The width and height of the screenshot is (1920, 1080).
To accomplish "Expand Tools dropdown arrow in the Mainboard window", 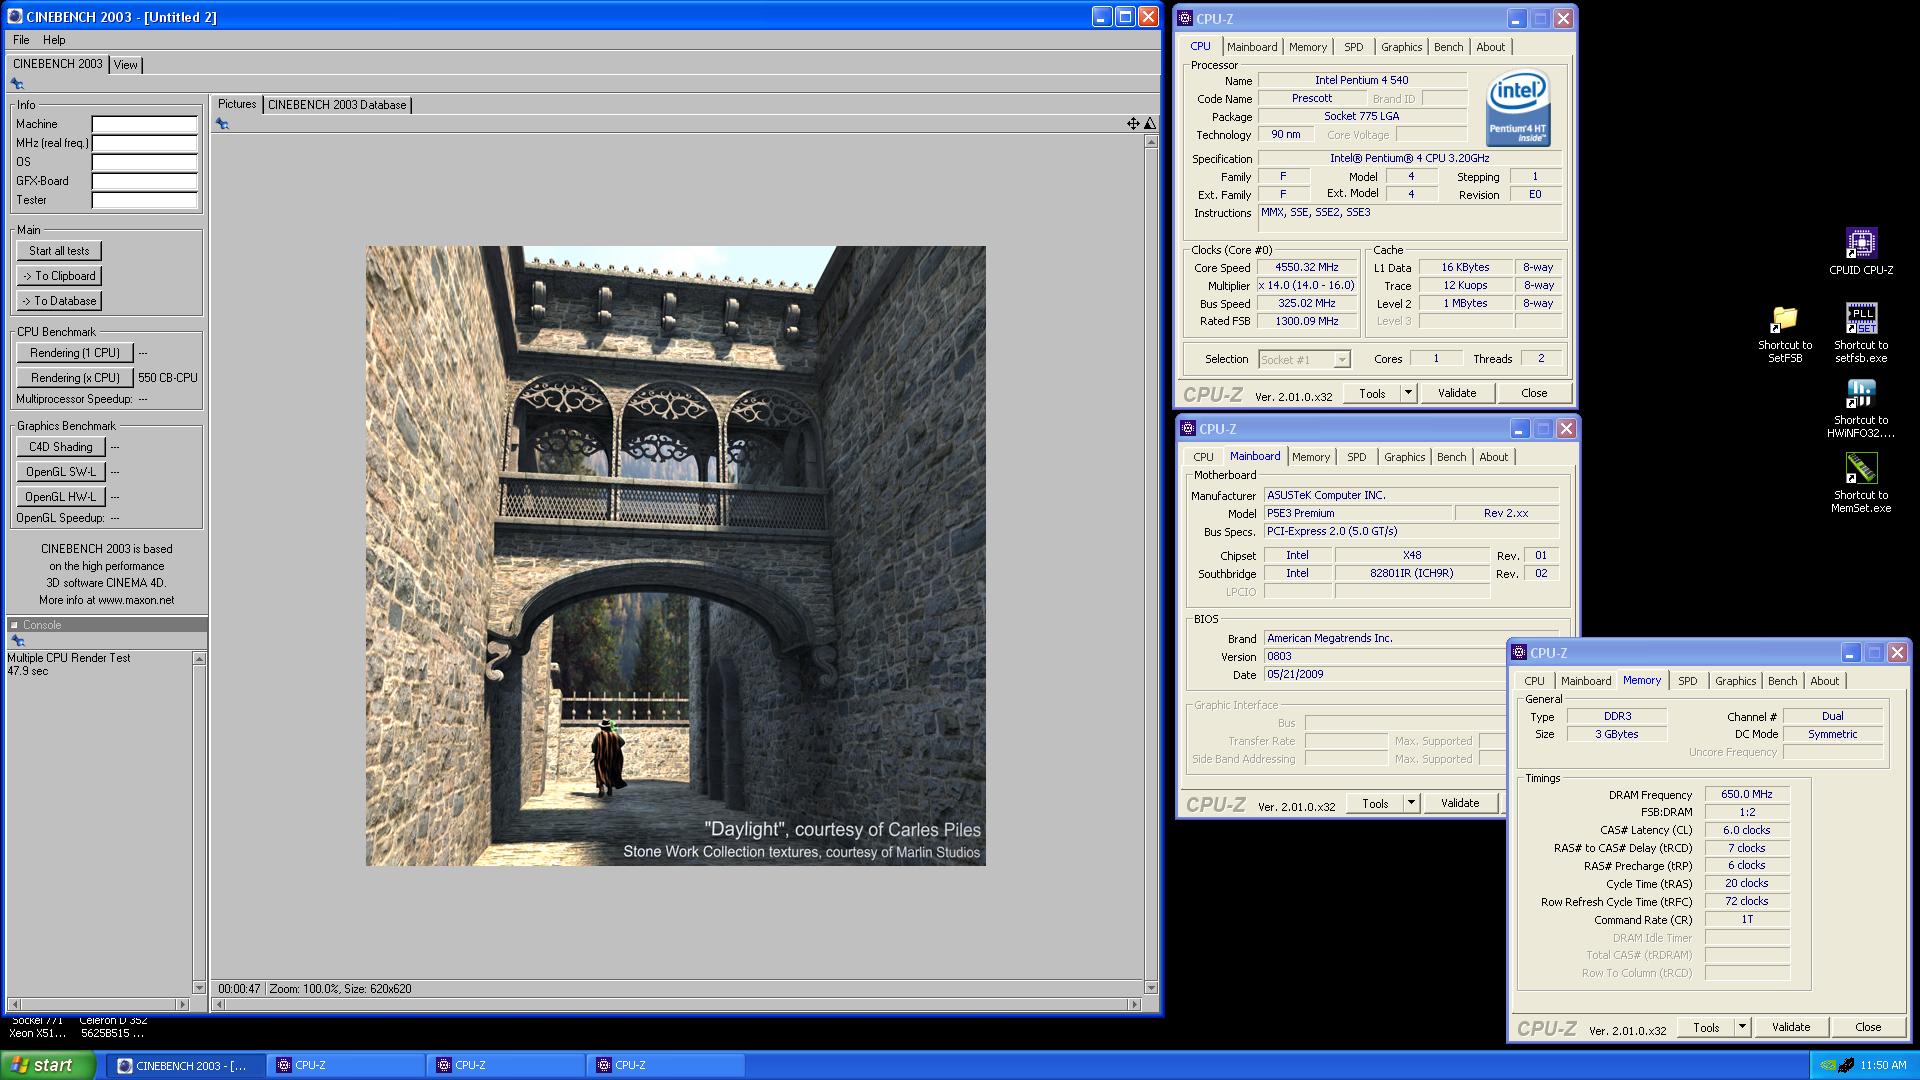I will pyautogui.click(x=1411, y=803).
